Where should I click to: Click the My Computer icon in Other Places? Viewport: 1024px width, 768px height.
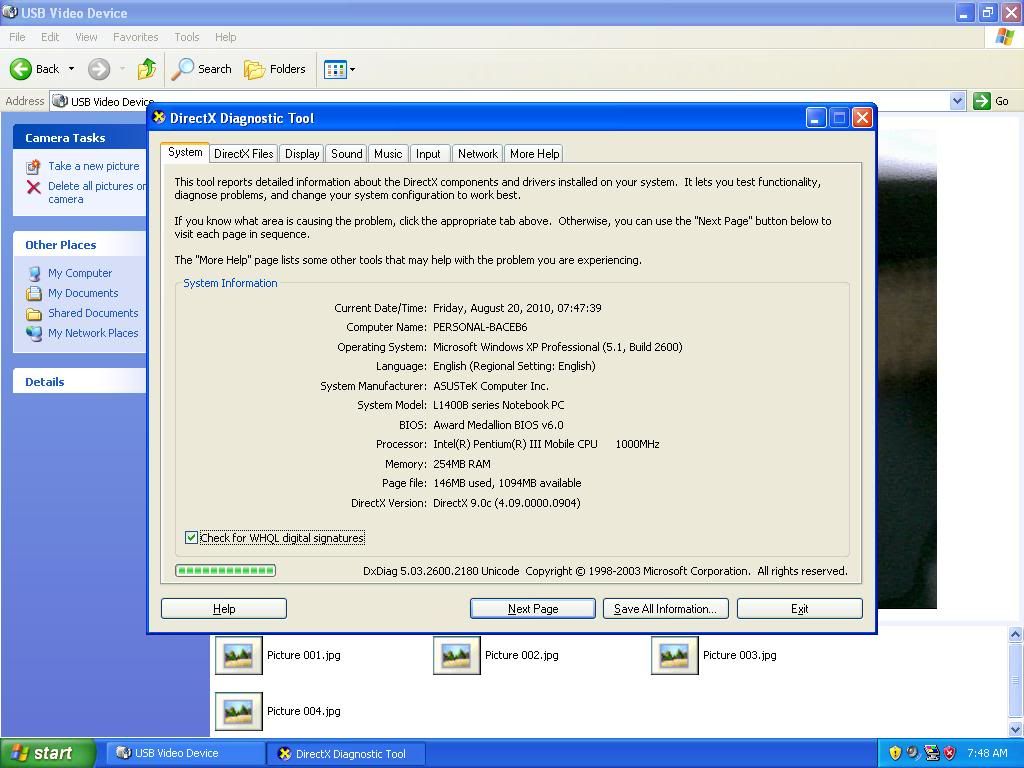click(34, 274)
